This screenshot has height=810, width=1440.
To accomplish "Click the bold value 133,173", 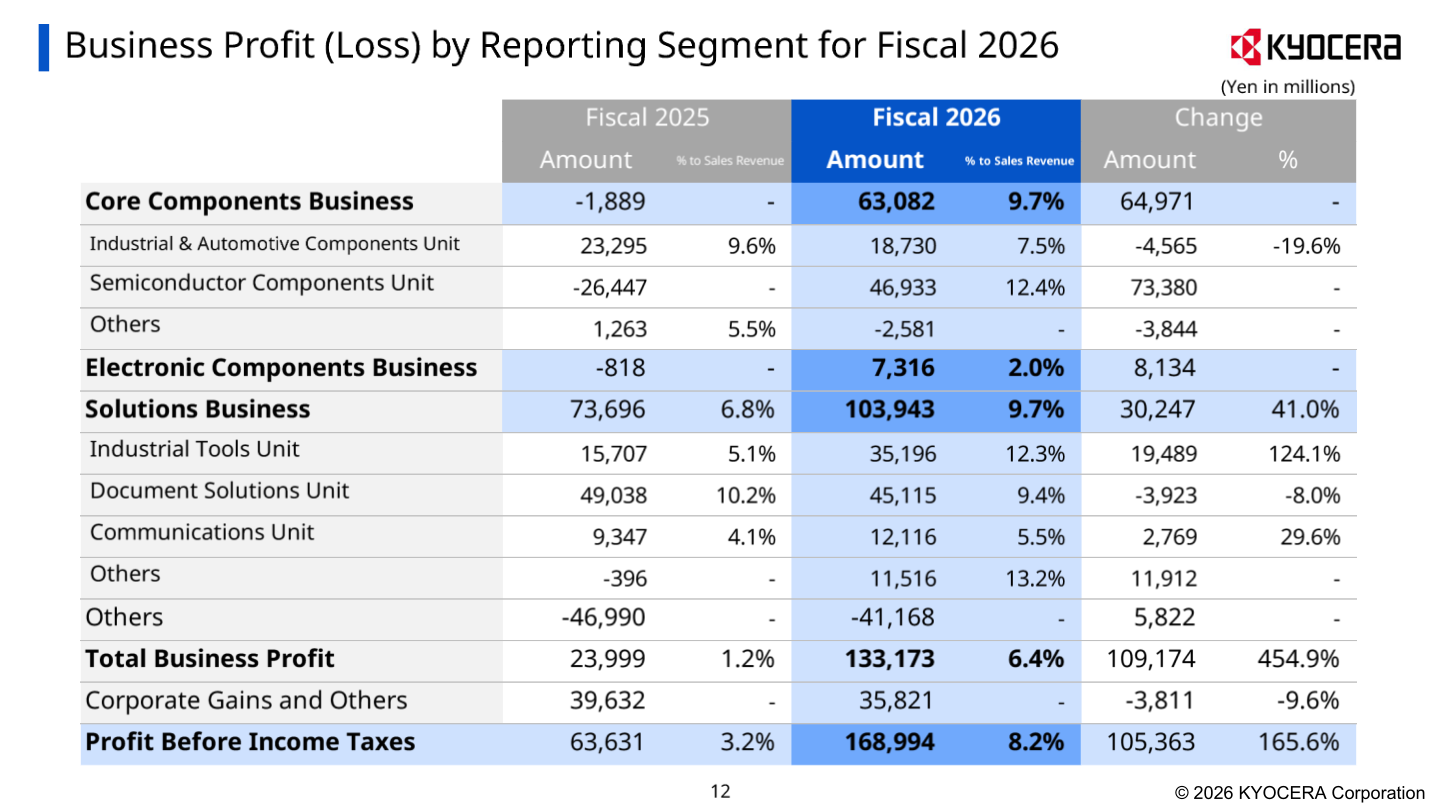I will point(890,659).
